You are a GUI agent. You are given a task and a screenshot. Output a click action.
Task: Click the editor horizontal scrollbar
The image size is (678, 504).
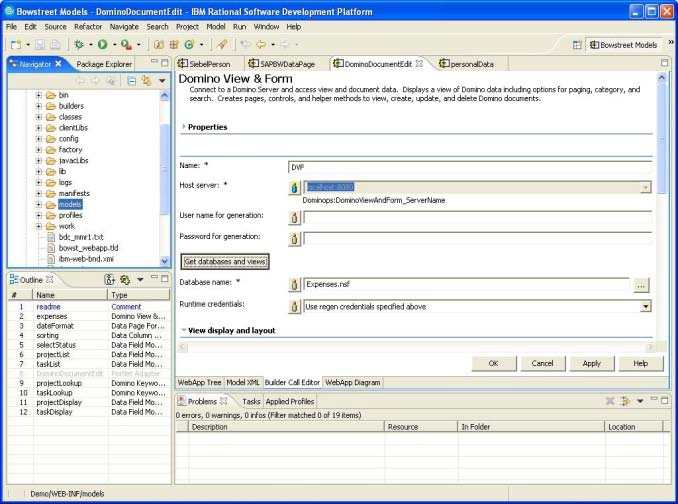point(416,347)
